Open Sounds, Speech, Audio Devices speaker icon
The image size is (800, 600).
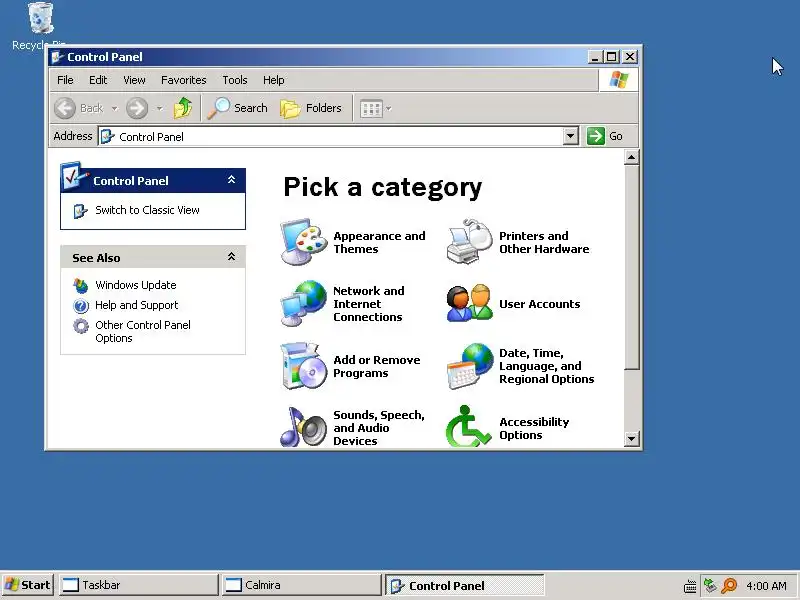(x=304, y=427)
